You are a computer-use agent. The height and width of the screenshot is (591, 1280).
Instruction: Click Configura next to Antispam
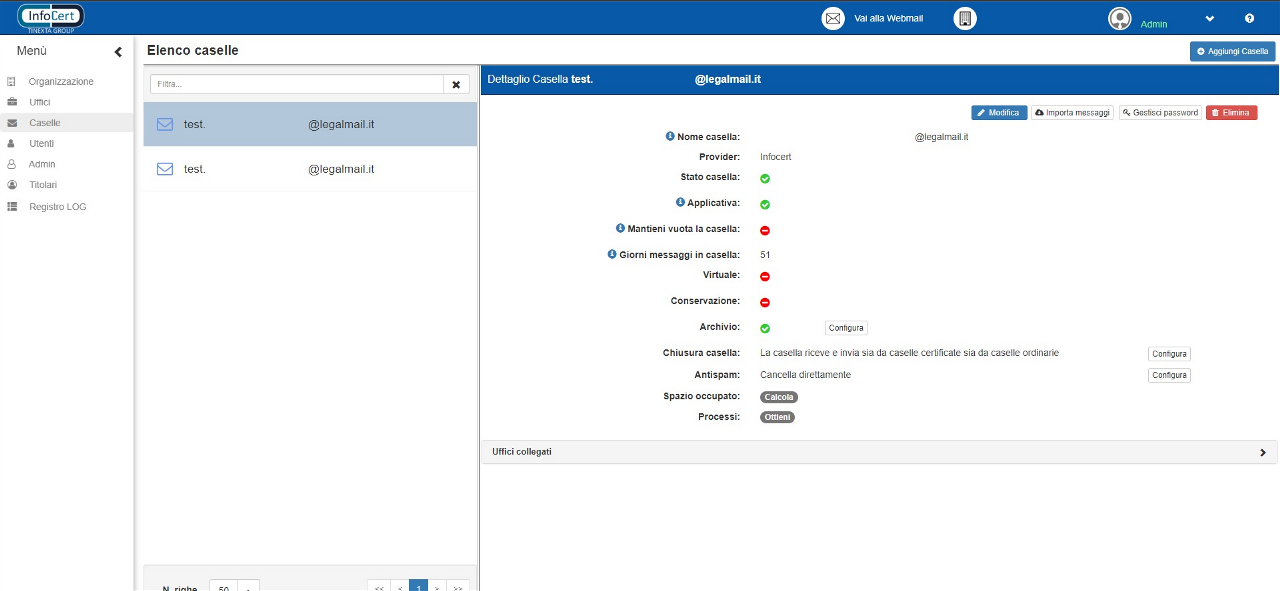pyautogui.click(x=1168, y=376)
